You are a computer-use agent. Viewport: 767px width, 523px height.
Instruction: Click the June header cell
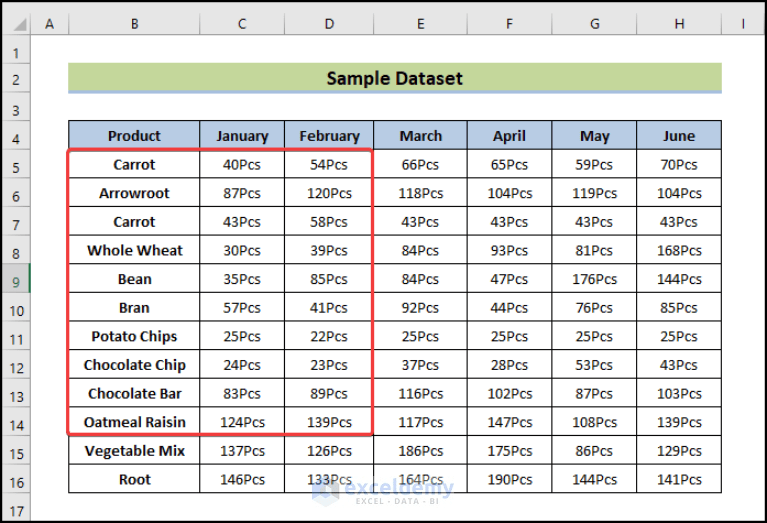click(679, 136)
